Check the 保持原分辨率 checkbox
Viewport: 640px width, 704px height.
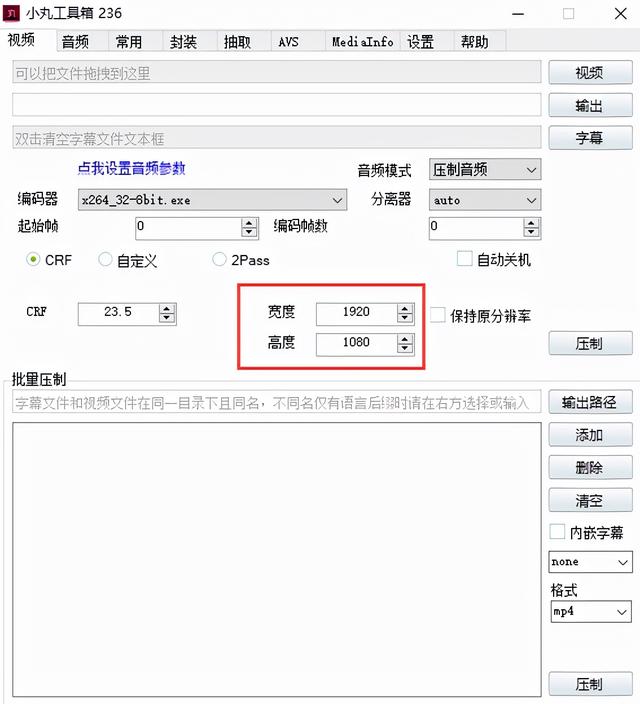[438, 315]
